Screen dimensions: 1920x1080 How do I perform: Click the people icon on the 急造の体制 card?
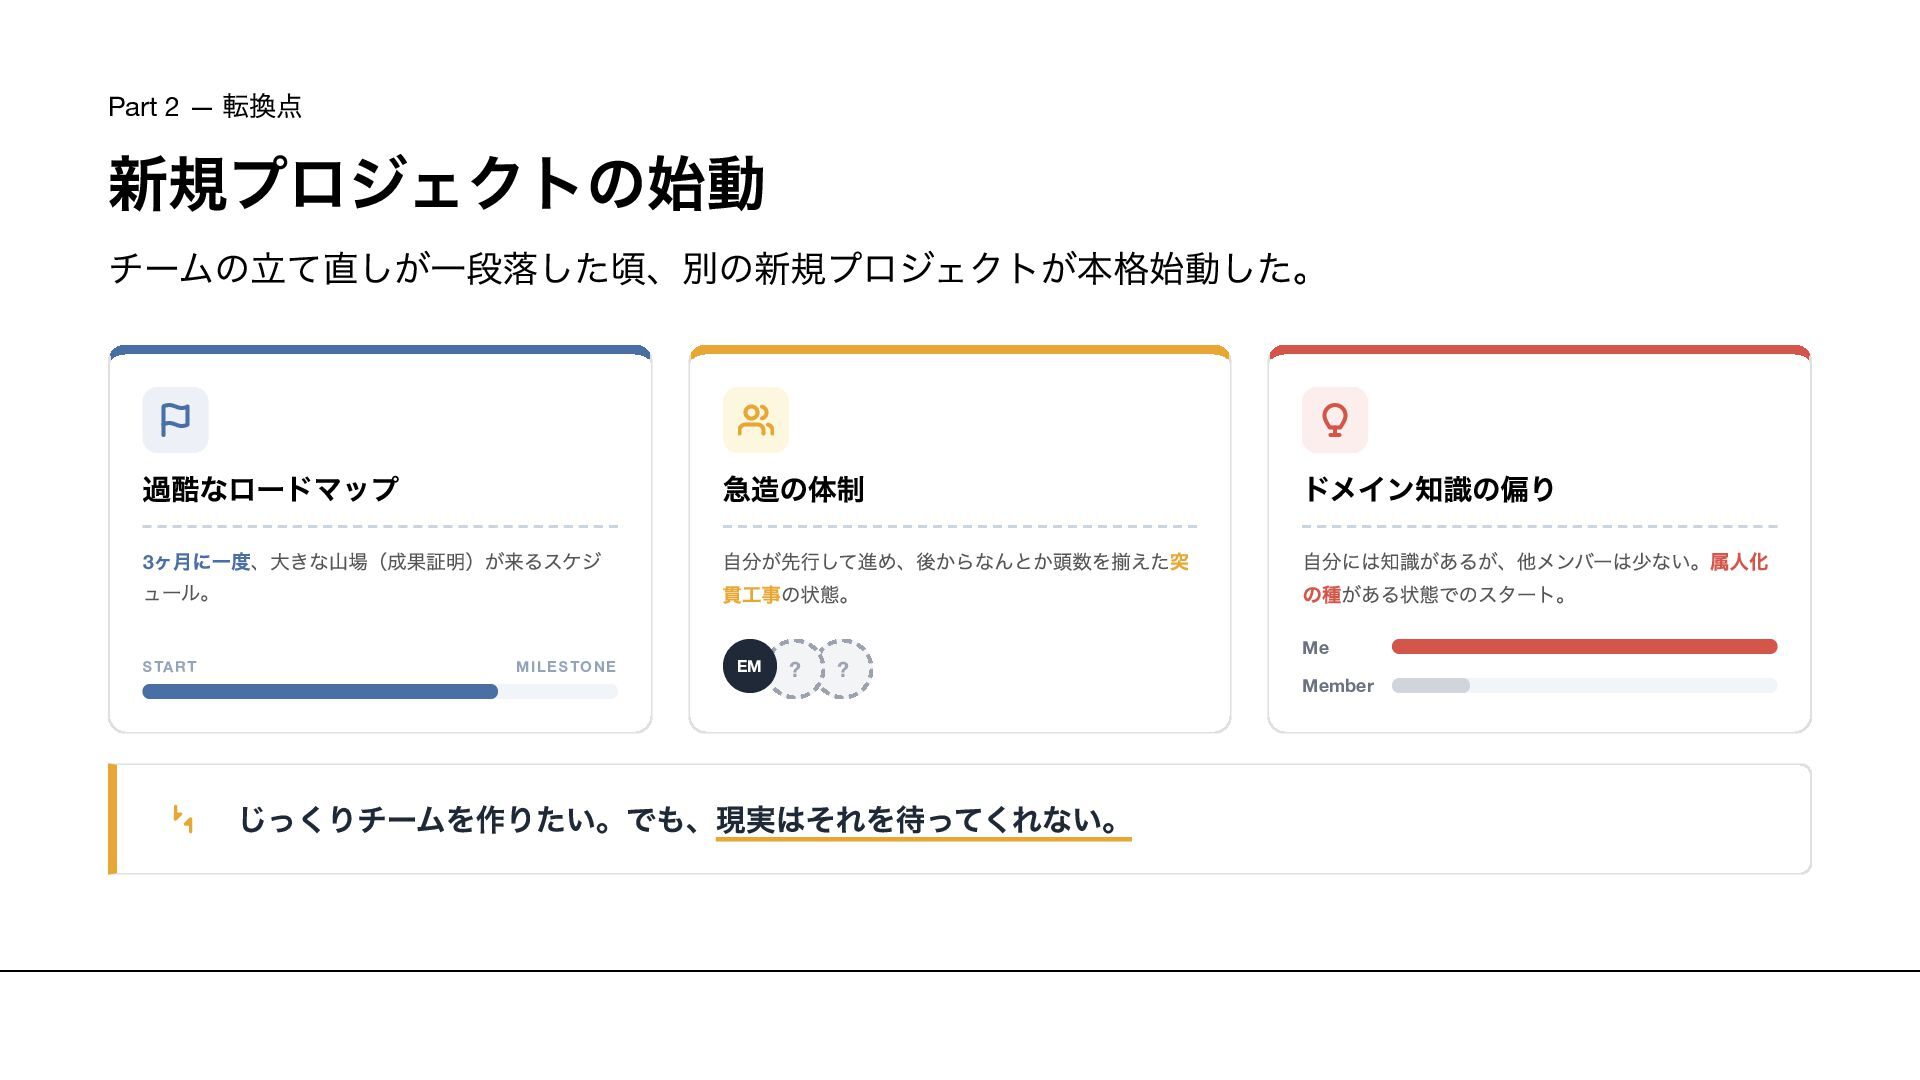tap(755, 420)
